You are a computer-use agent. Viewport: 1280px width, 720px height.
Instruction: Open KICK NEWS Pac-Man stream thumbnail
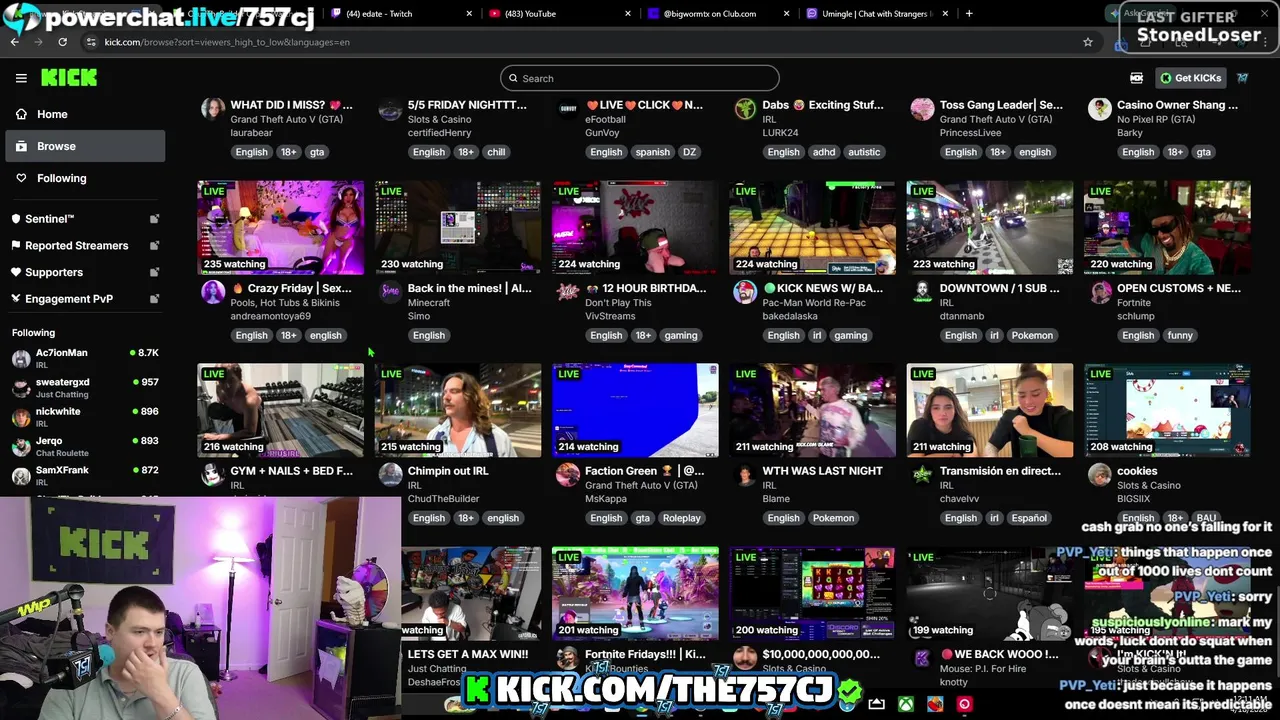(812, 227)
